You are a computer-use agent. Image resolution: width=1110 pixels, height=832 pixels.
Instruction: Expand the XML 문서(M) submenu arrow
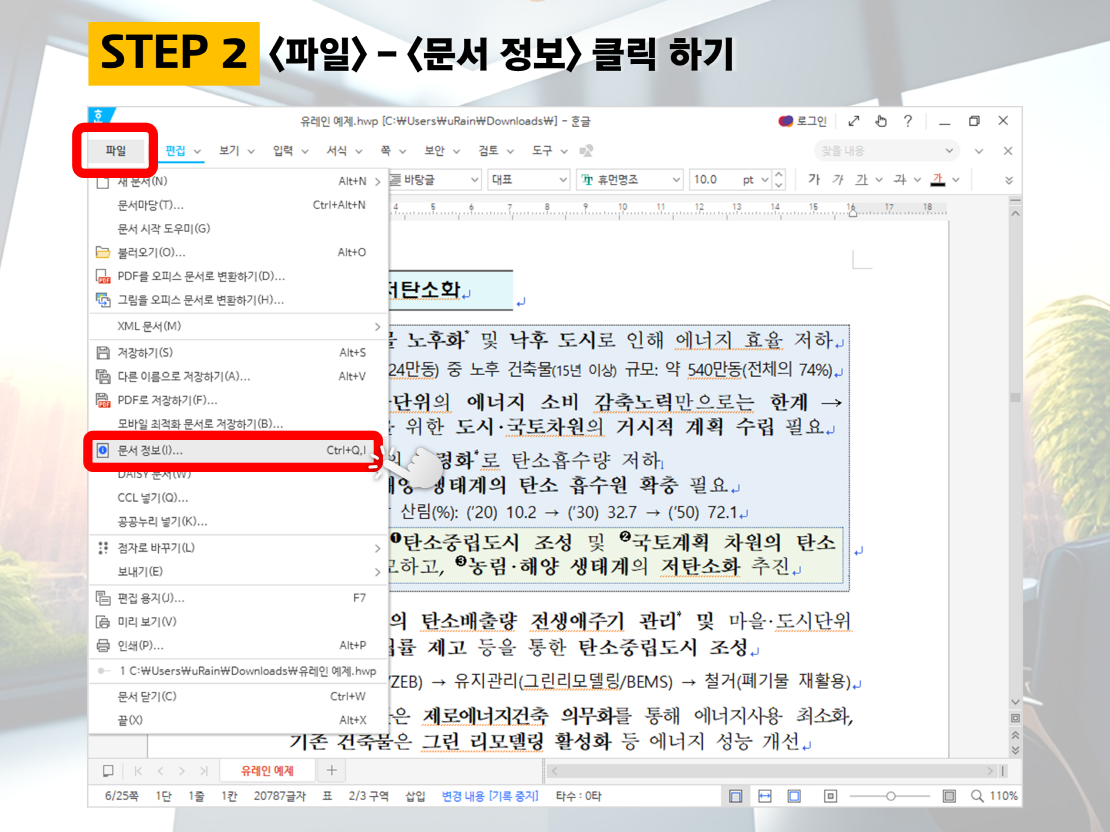coord(377,326)
